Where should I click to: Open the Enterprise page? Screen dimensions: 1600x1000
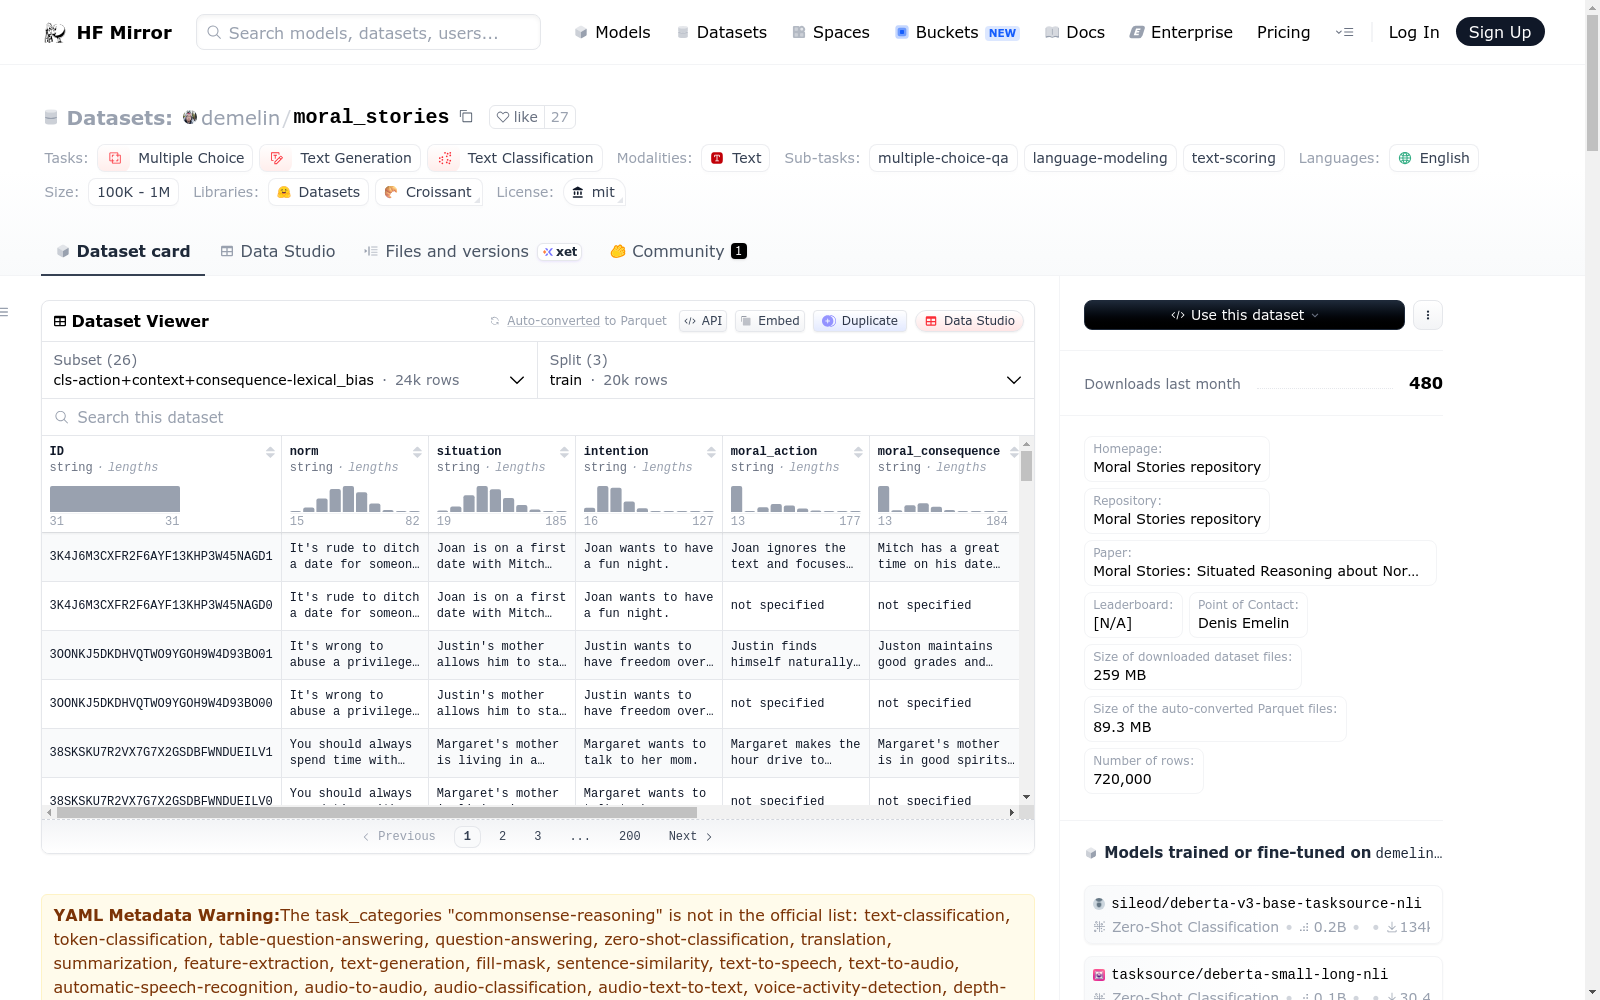(x=1181, y=32)
